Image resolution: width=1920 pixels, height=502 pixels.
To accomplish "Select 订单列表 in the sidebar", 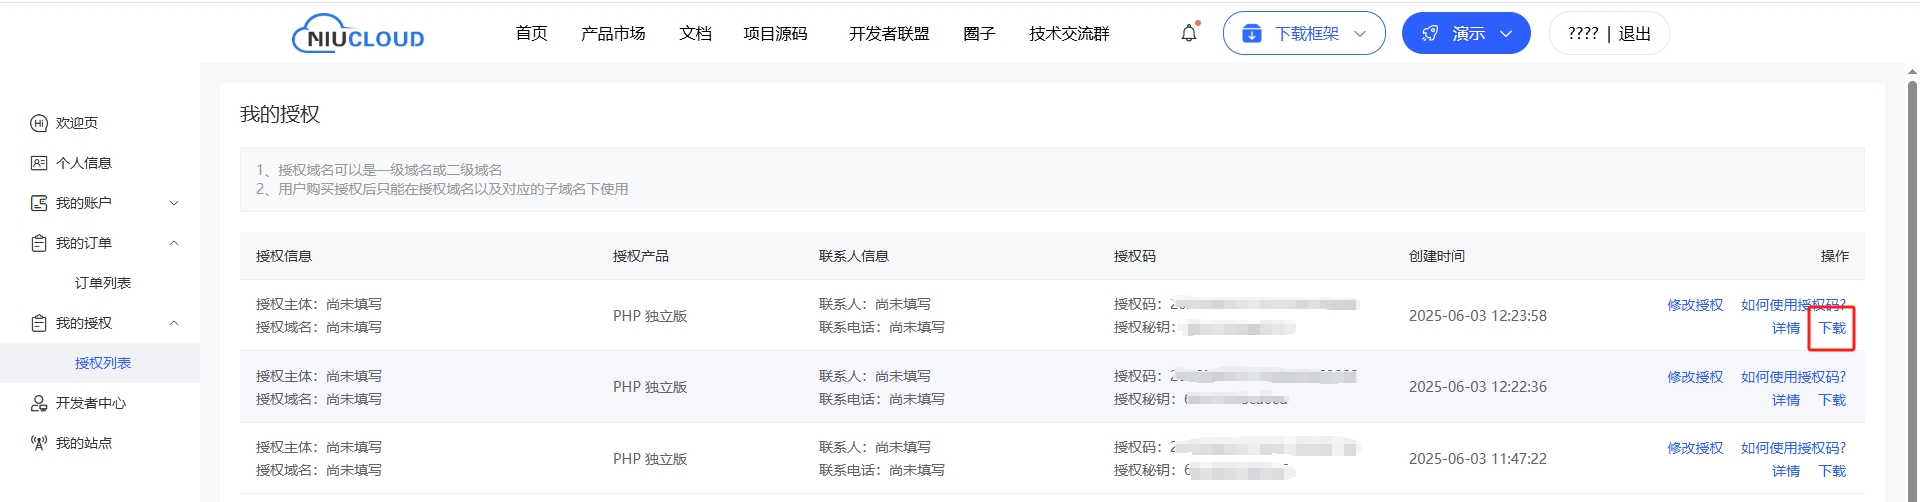I will pyautogui.click(x=103, y=283).
